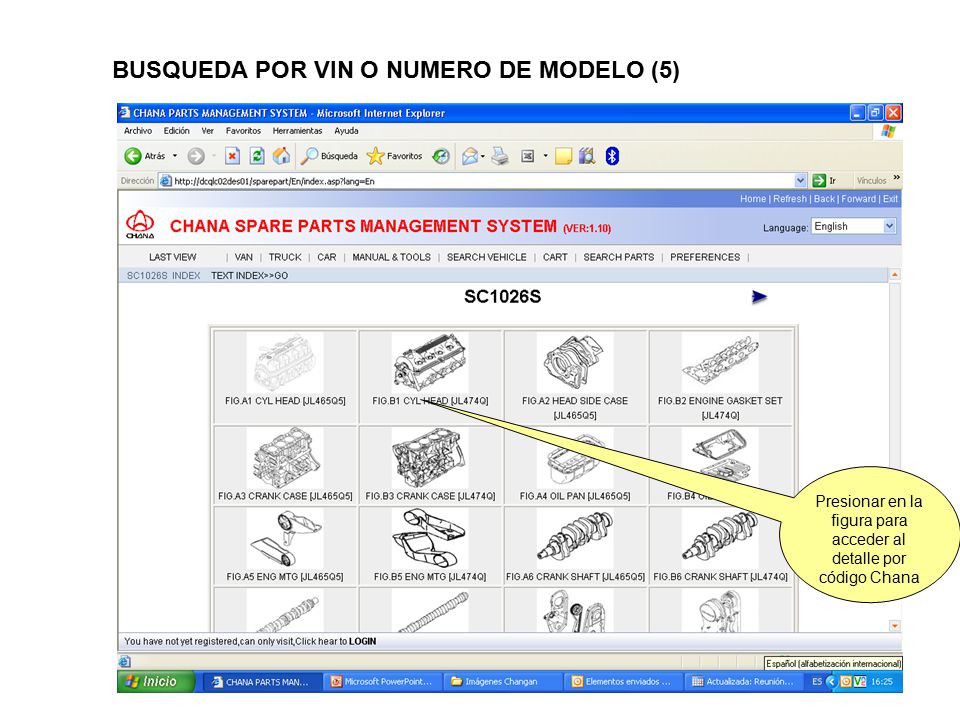This screenshot has height=720, width=960.
Task: Switch to Imágenes Changan taskbar folder
Action: [x=501, y=681]
